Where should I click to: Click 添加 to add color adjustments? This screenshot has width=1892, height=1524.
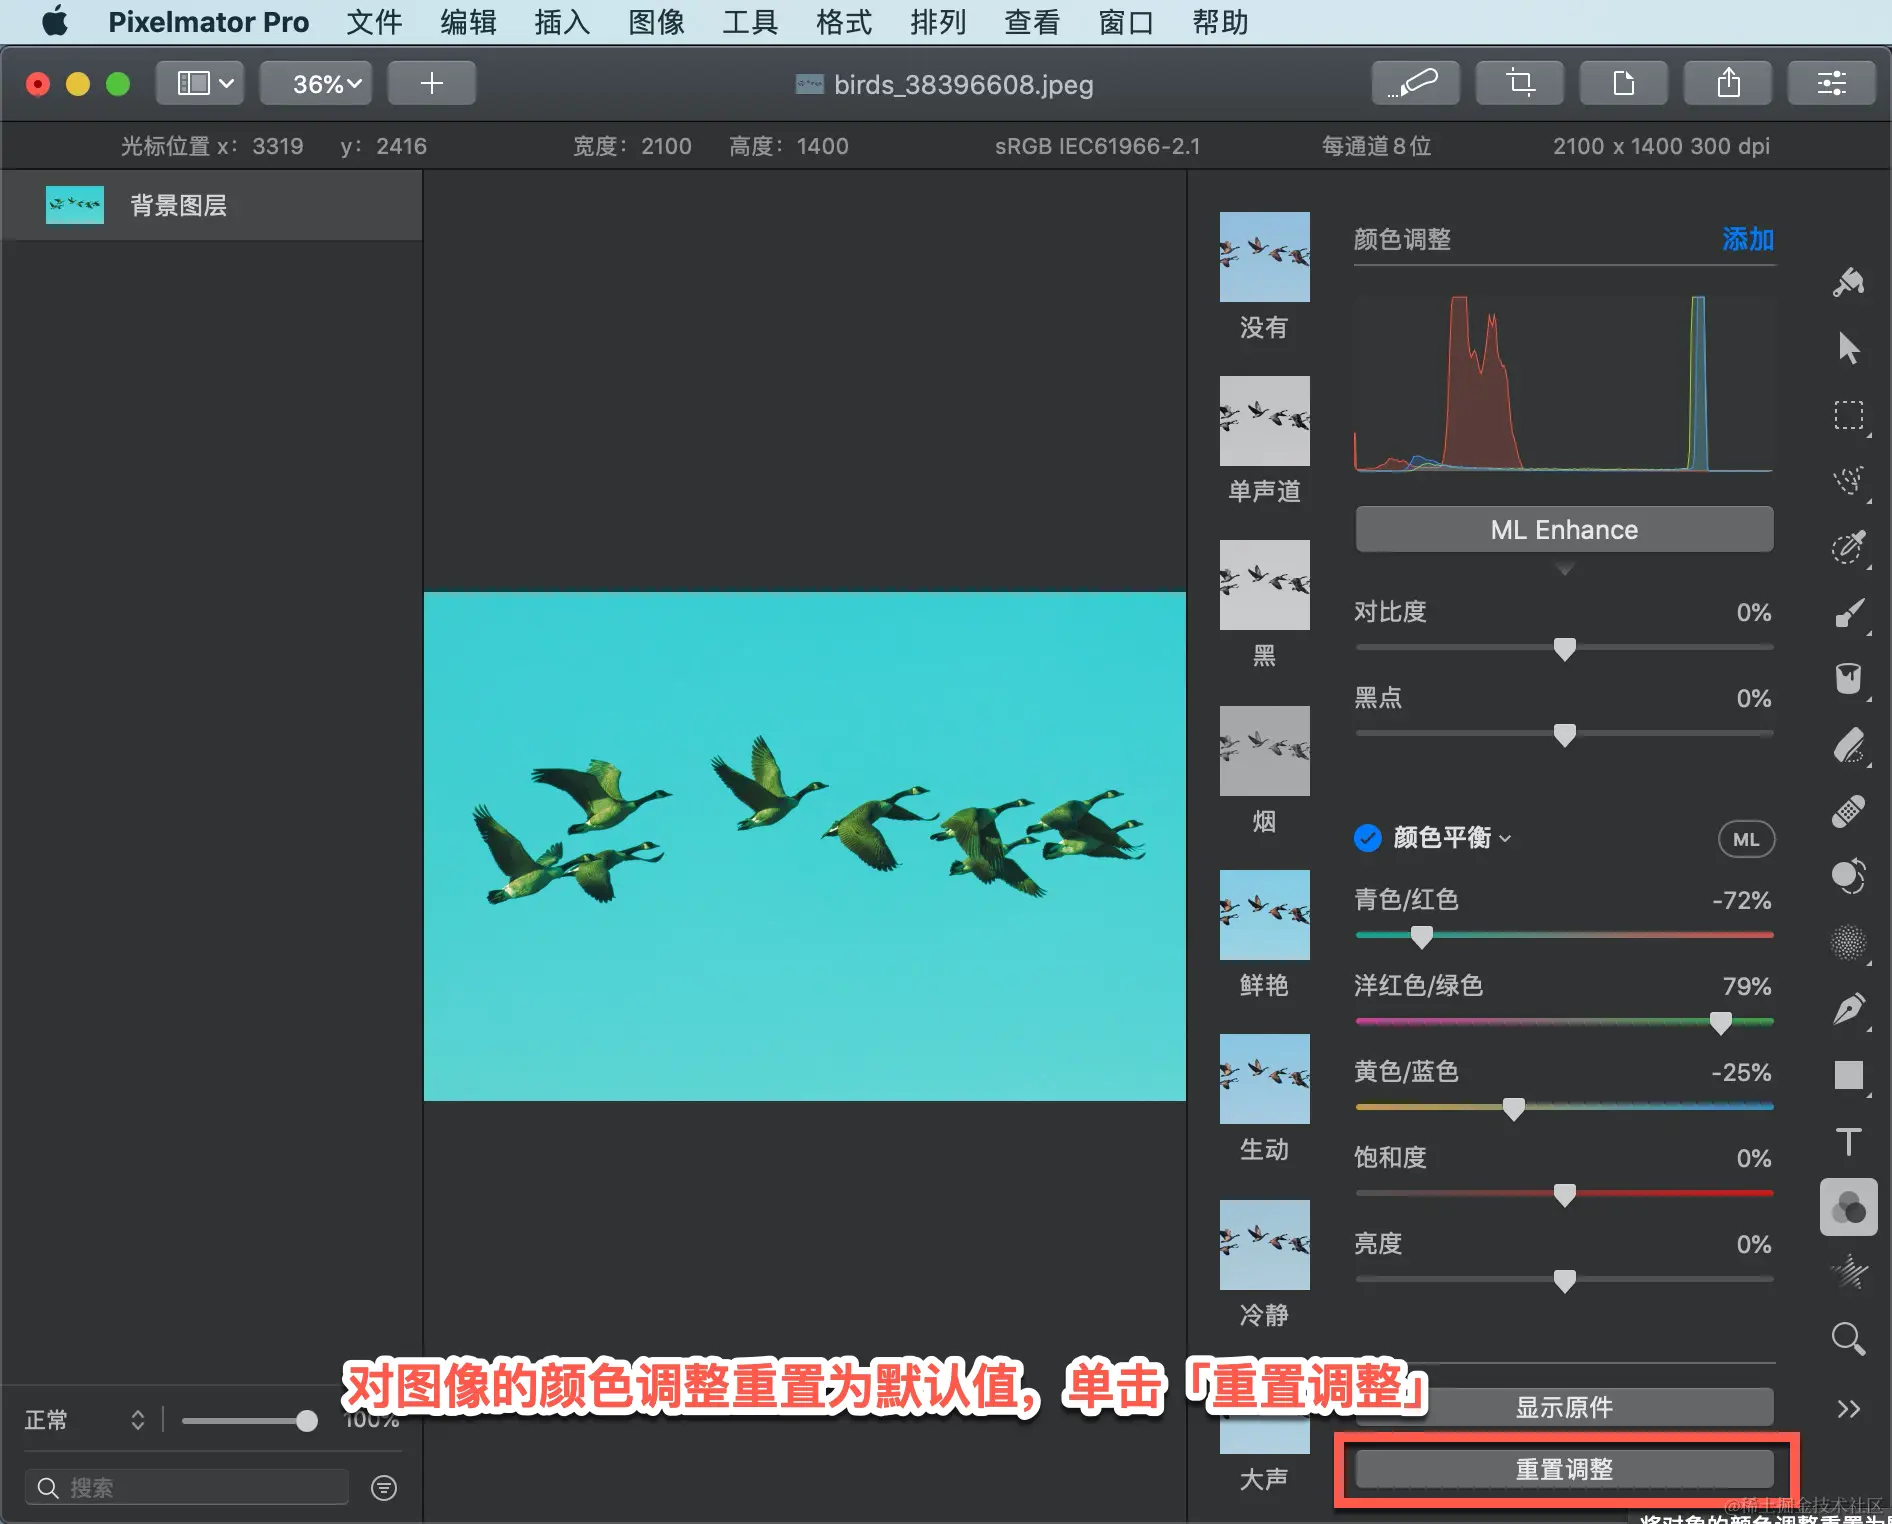(1748, 239)
